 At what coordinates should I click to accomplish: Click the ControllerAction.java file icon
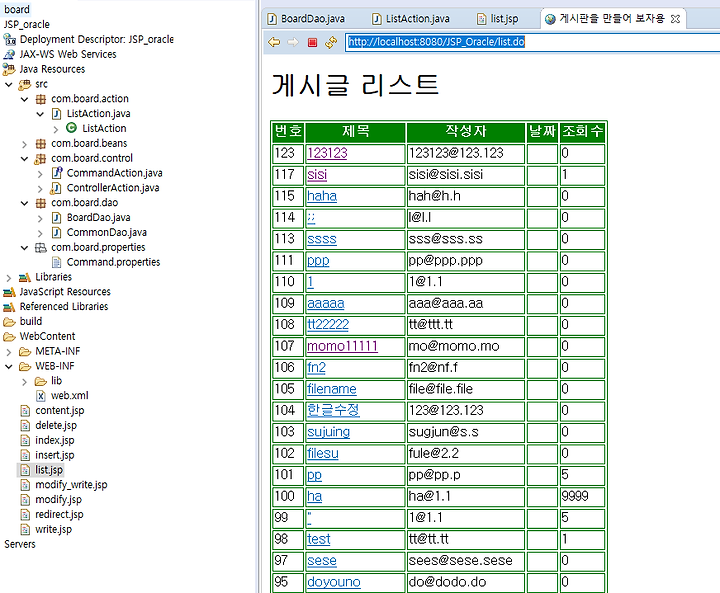tap(56, 188)
